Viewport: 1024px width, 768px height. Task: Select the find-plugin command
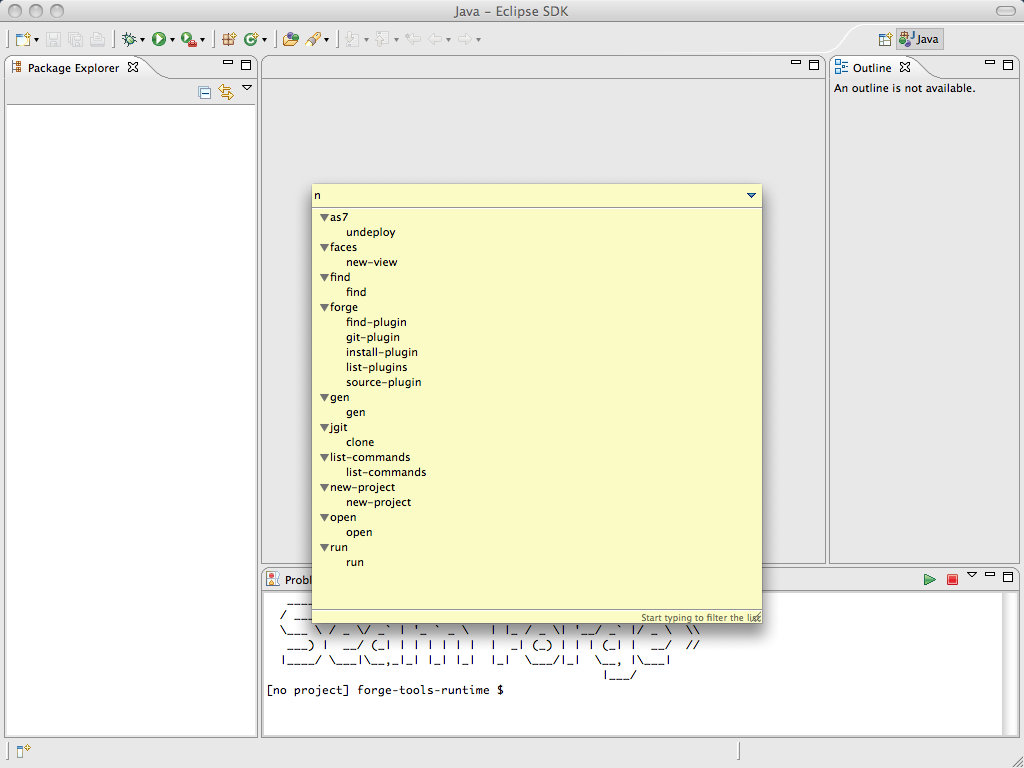click(x=376, y=322)
